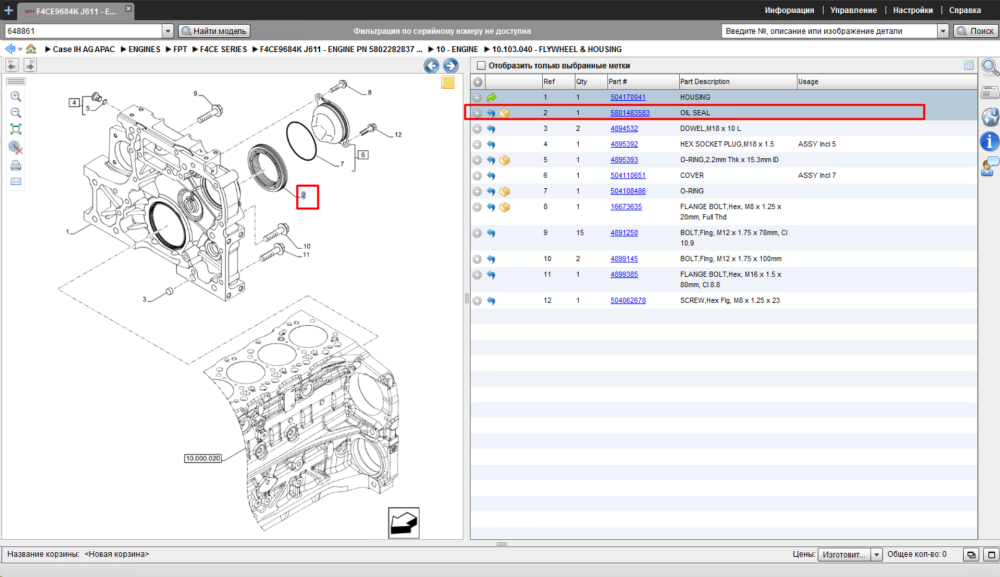
Task: Collapse diagram panel with left arrow button
Action: 12,64
